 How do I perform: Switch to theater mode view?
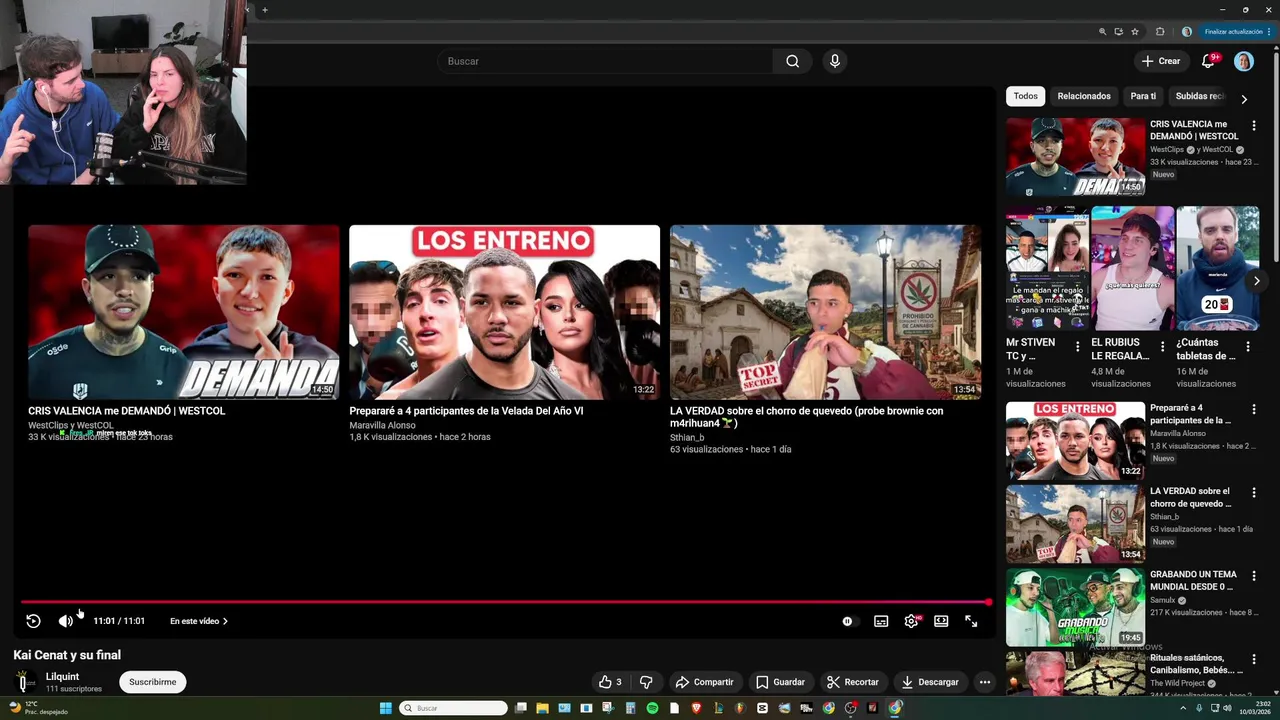point(941,621)
